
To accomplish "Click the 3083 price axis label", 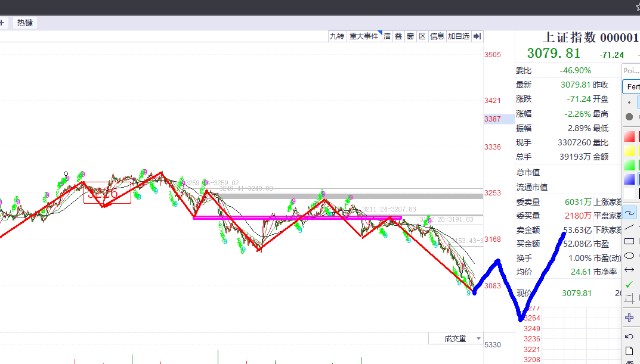I will tap(493, 286).
